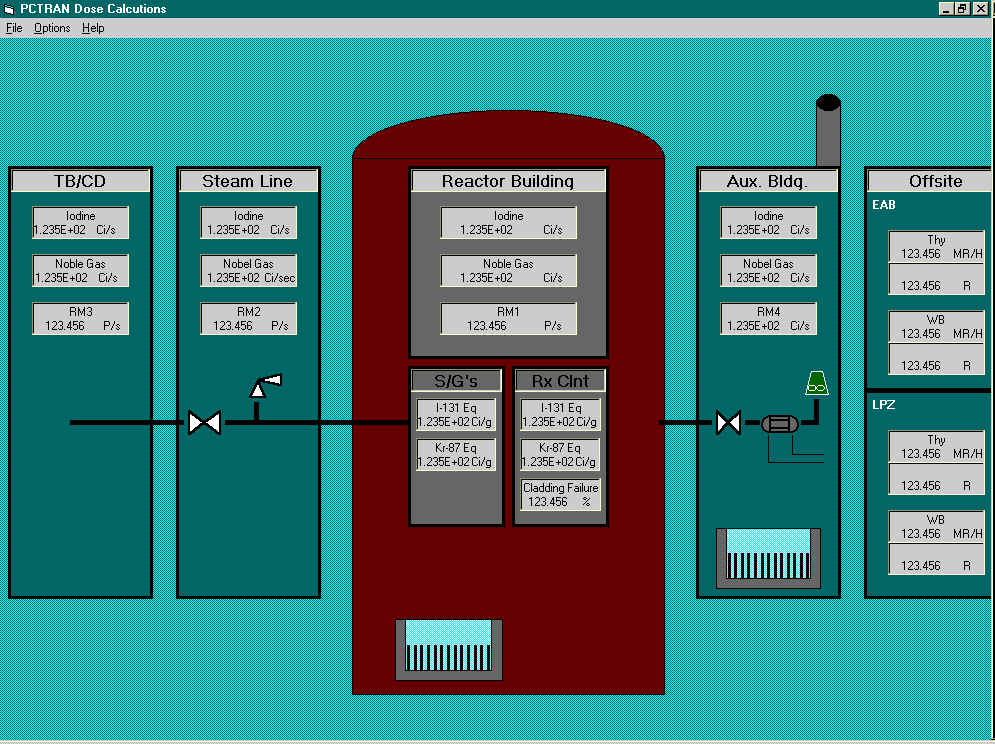Click the Reactor Building header
The image size is (995, 744).
click(508, 181)
